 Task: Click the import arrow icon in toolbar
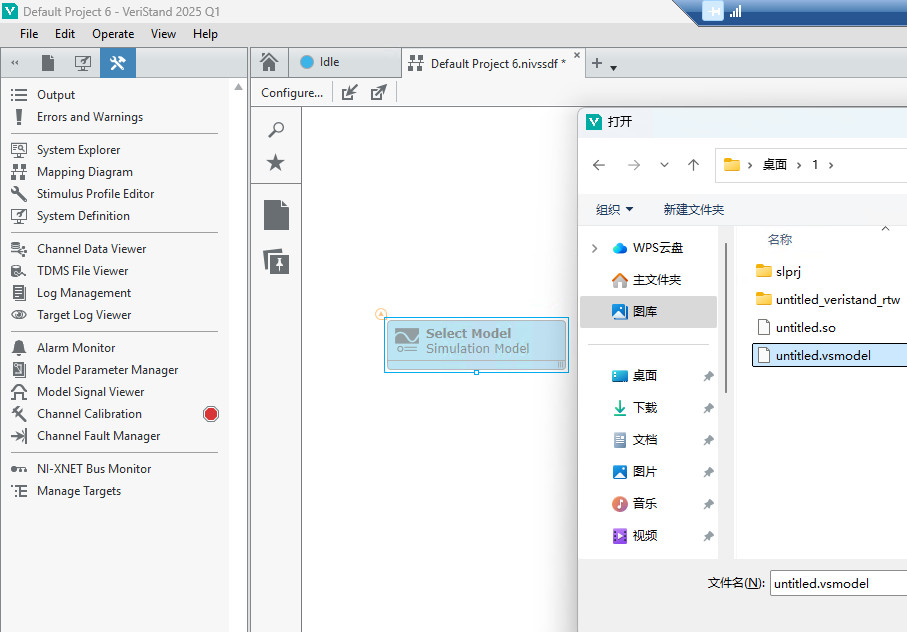coord(349,93)
